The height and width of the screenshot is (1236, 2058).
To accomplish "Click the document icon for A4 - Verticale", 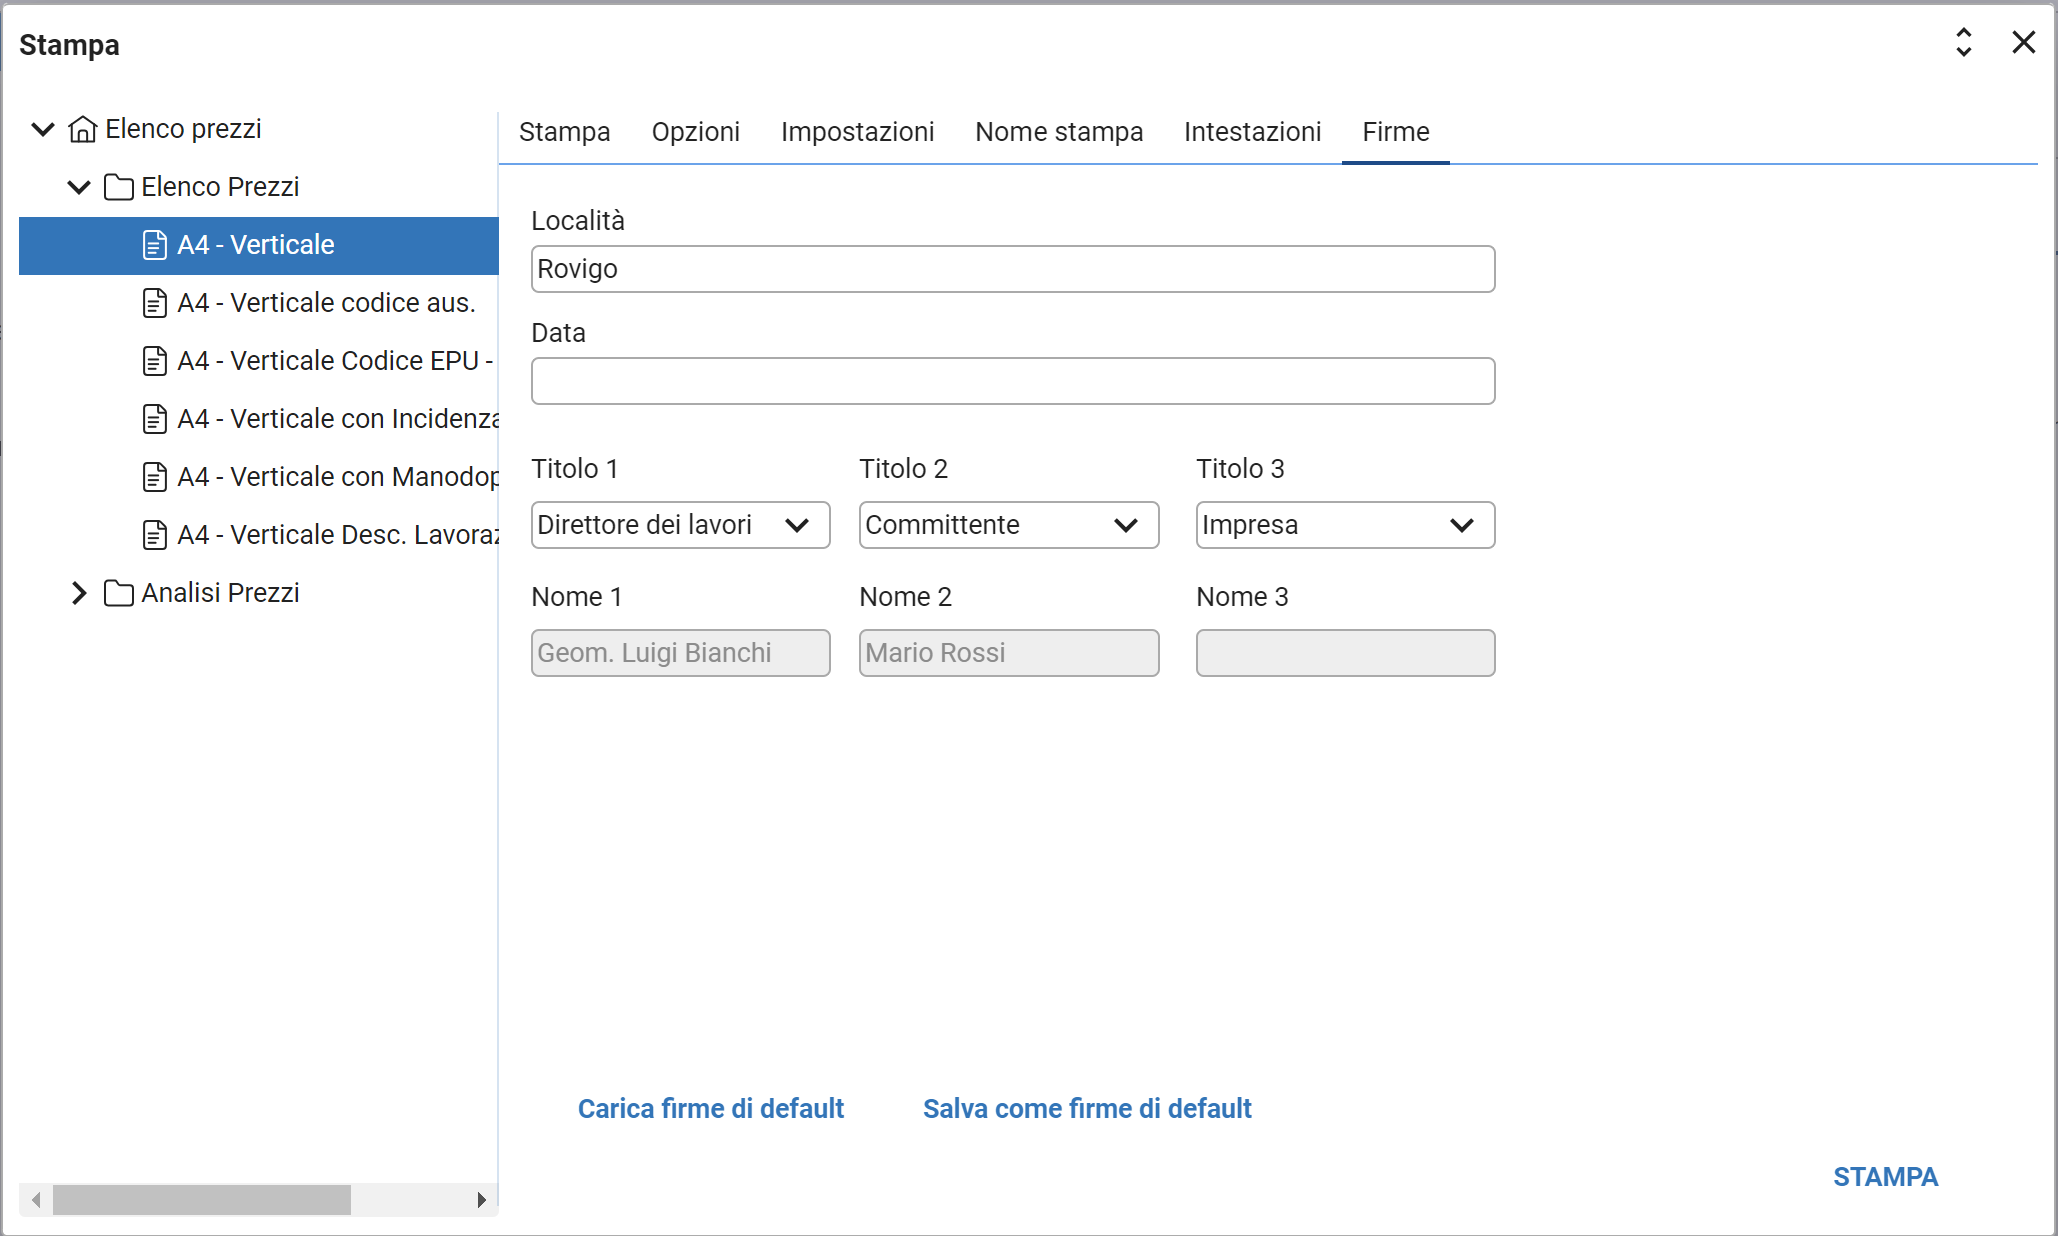I will [x=154, y=245].
